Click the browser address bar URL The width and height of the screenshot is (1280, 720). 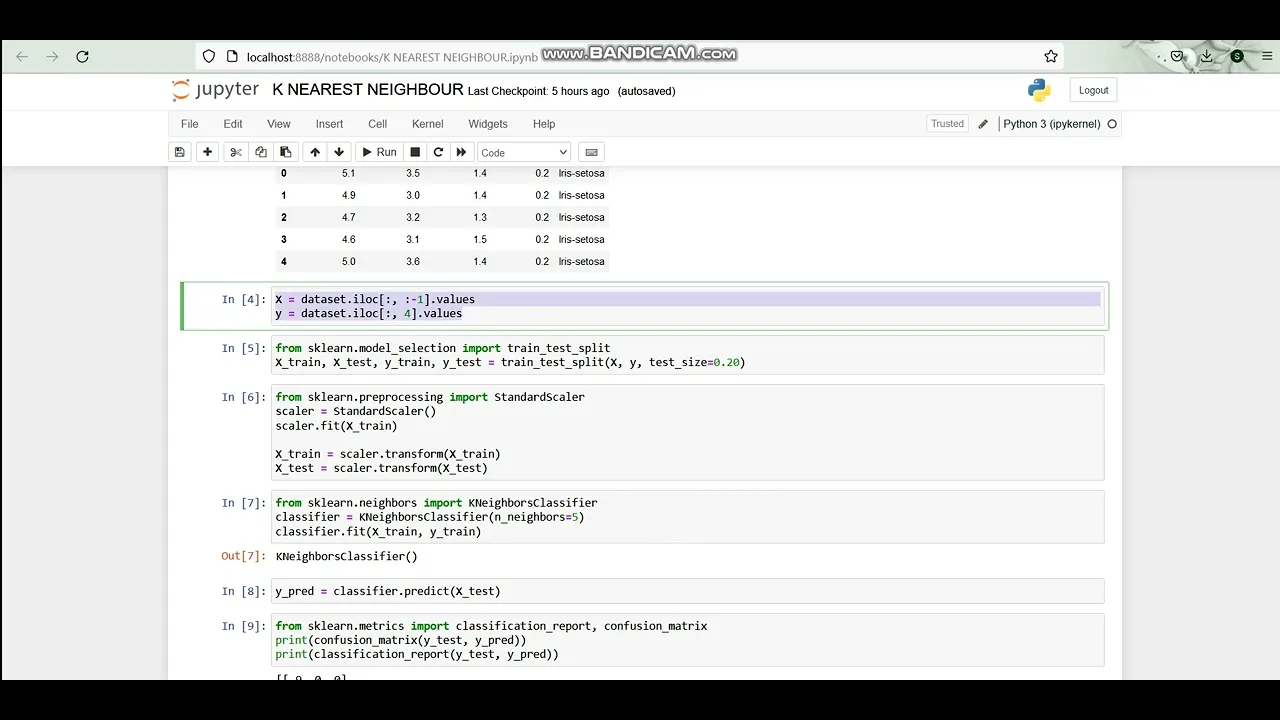point(392,57)
